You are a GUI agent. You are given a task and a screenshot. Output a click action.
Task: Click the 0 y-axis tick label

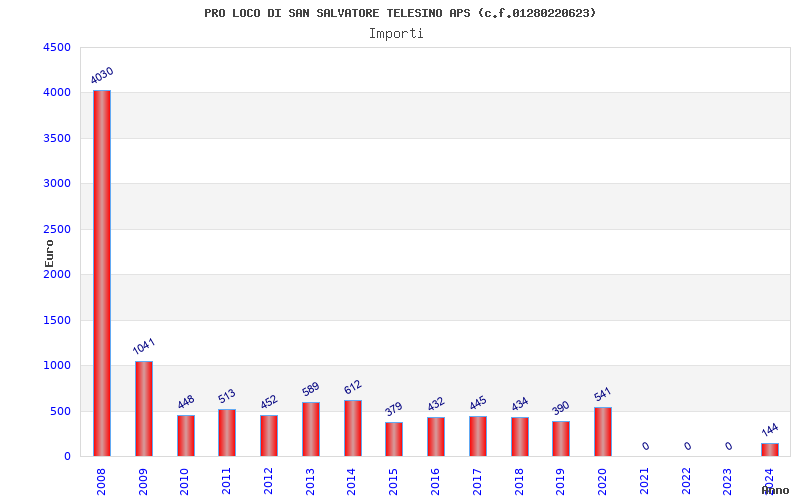tap(67, 456)
